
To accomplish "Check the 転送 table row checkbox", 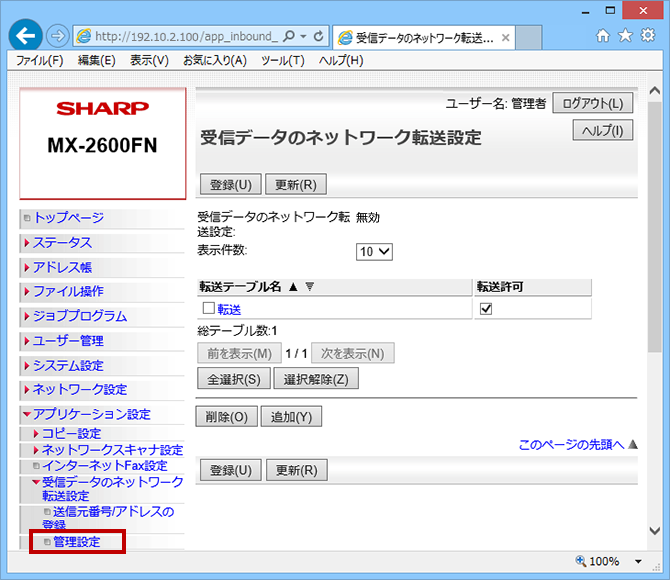I will [209, 310].
